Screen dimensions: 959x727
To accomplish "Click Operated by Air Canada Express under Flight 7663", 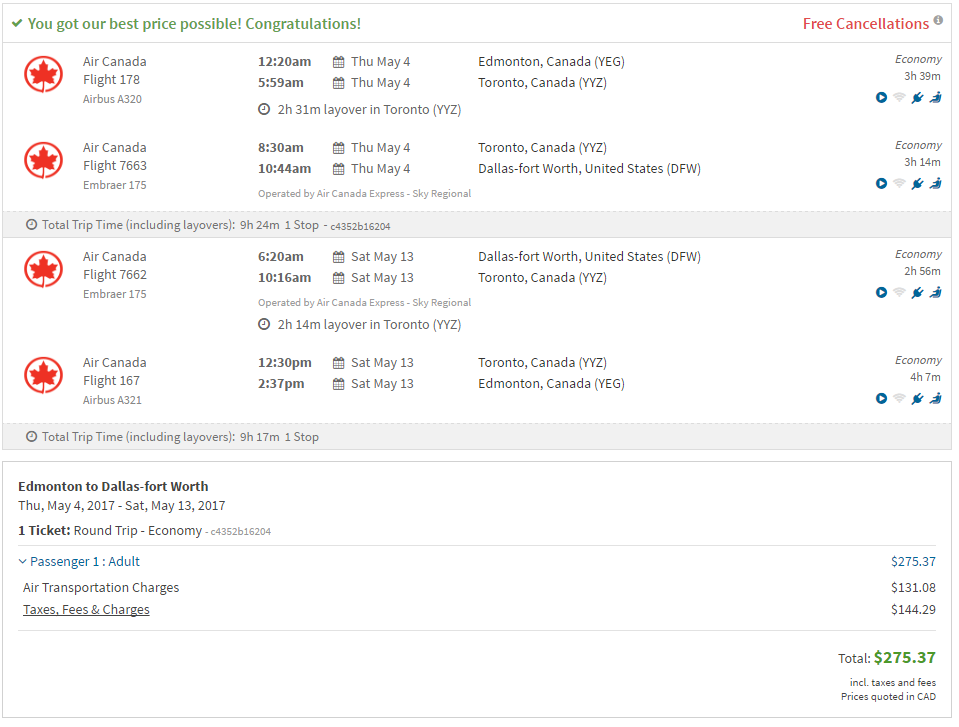I will (x=365, y=194).
